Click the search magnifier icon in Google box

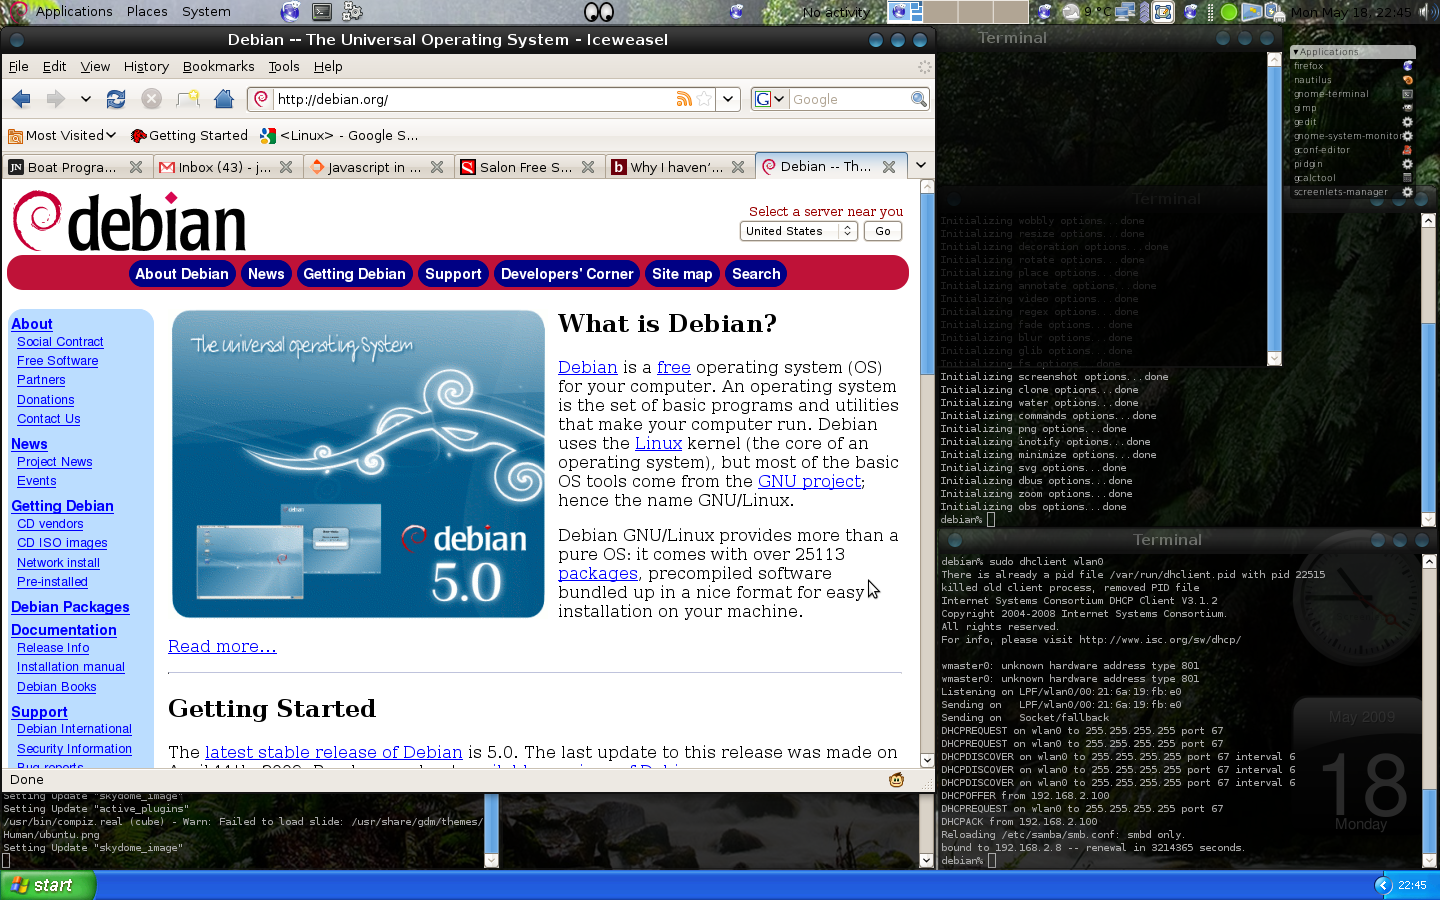tap(918, 99)
